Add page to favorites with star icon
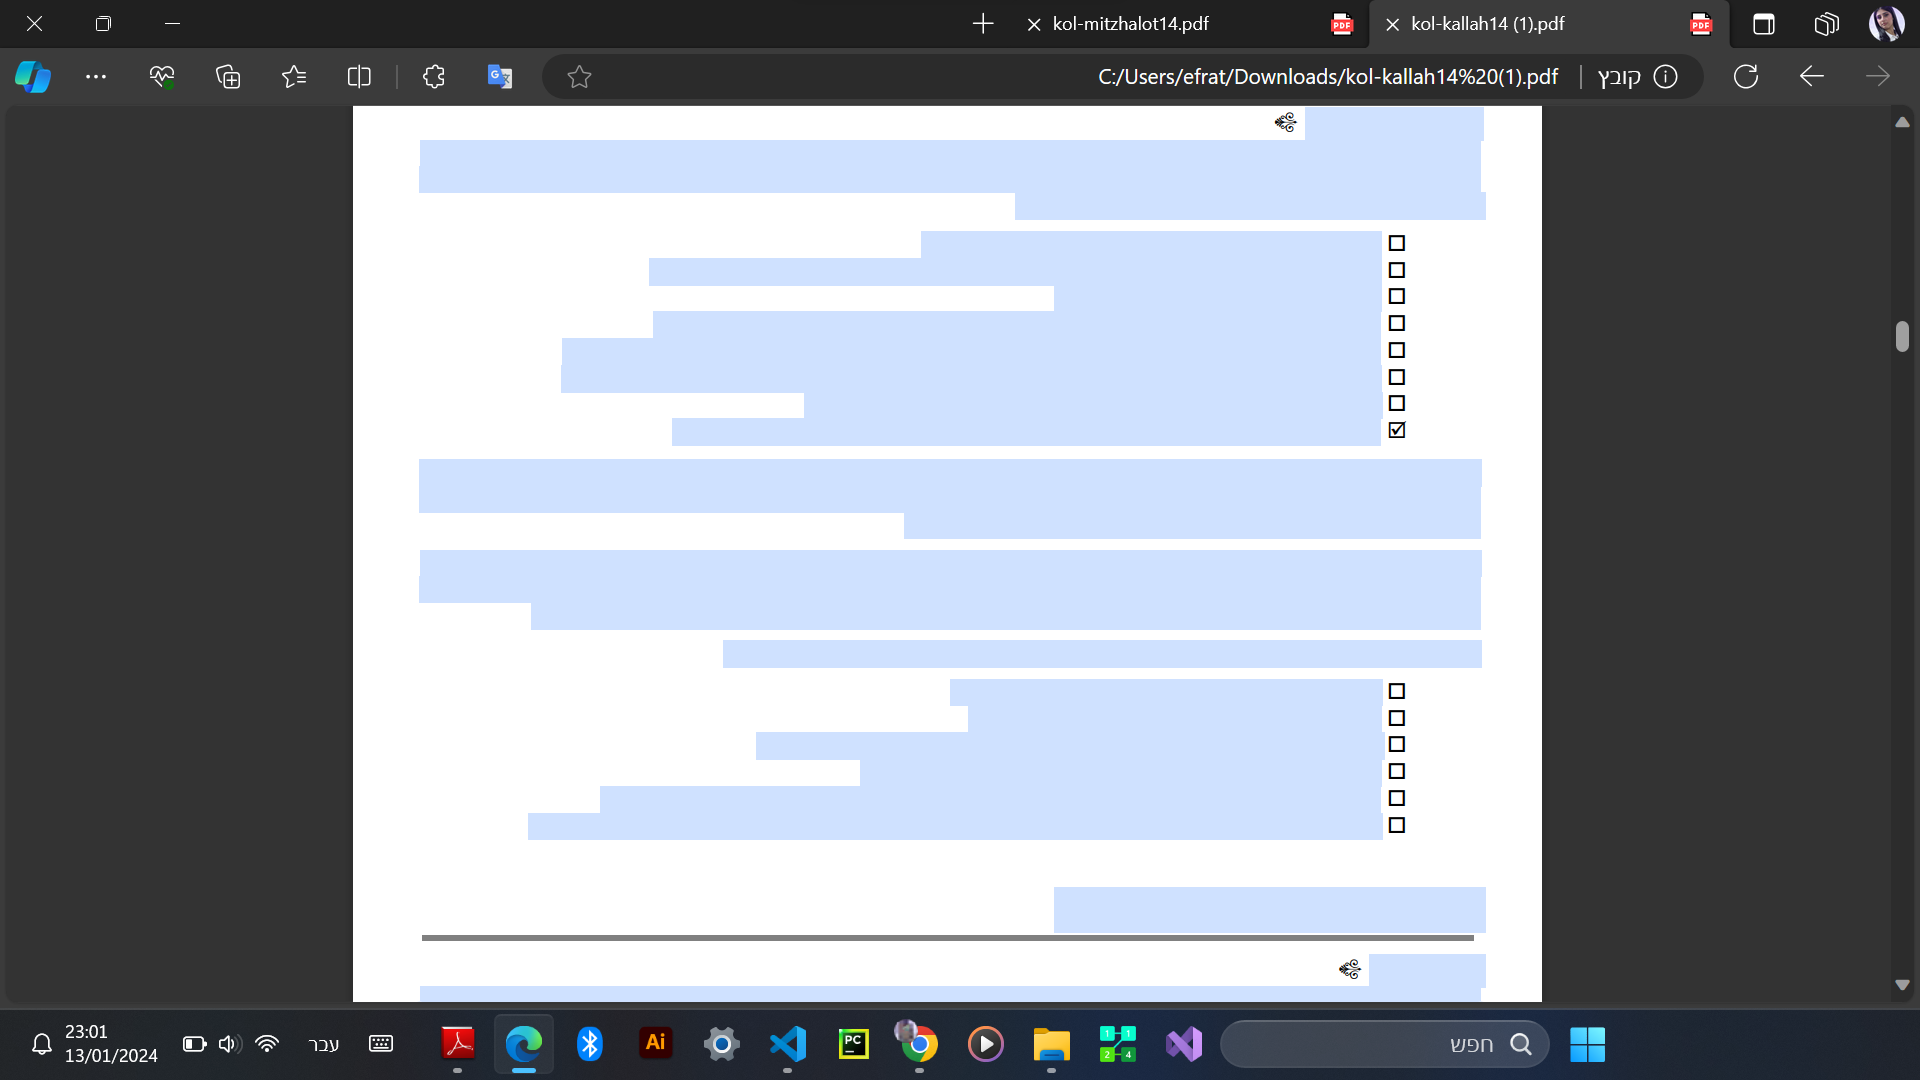This screenshot has width=1920, height=1080. [579, 77]
